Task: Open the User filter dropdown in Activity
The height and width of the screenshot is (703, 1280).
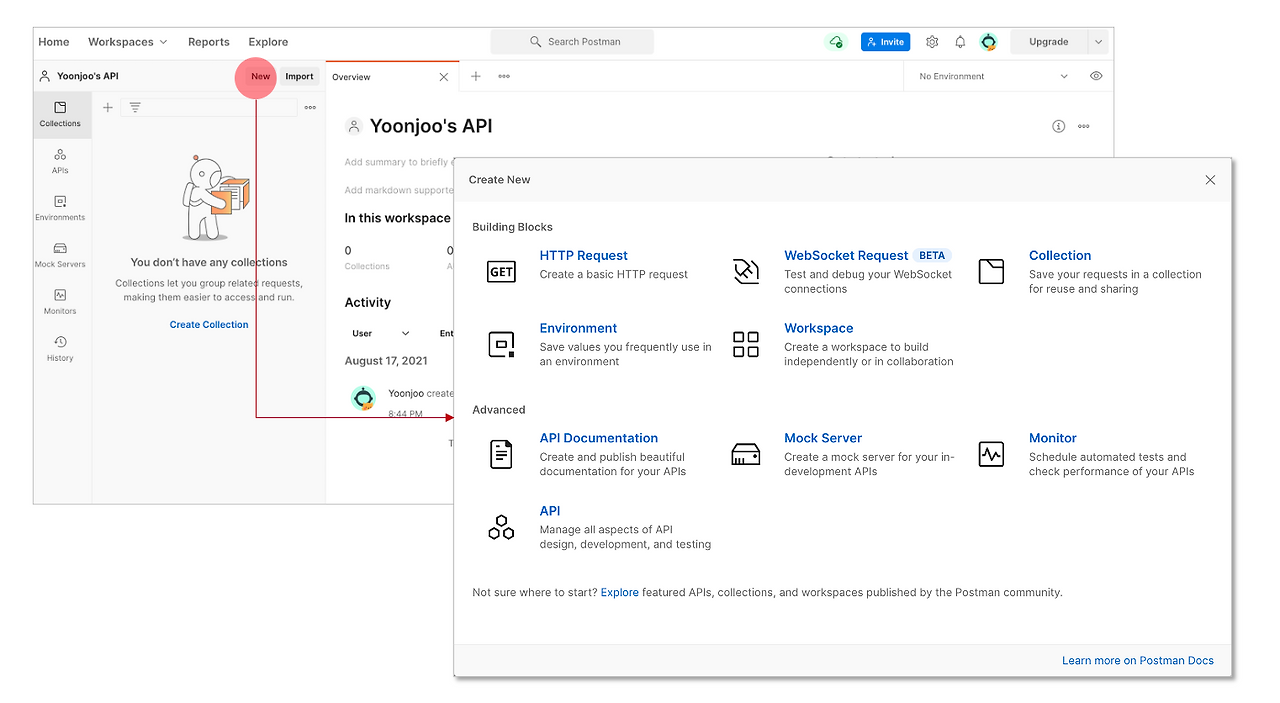Action: 381,333
